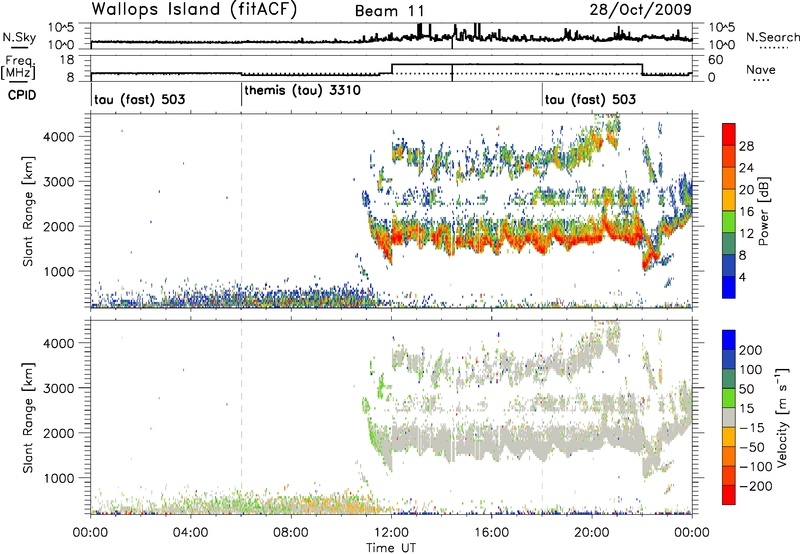
Task: Click the 'N.Search' legend label
Action: (x=772, y=37)
